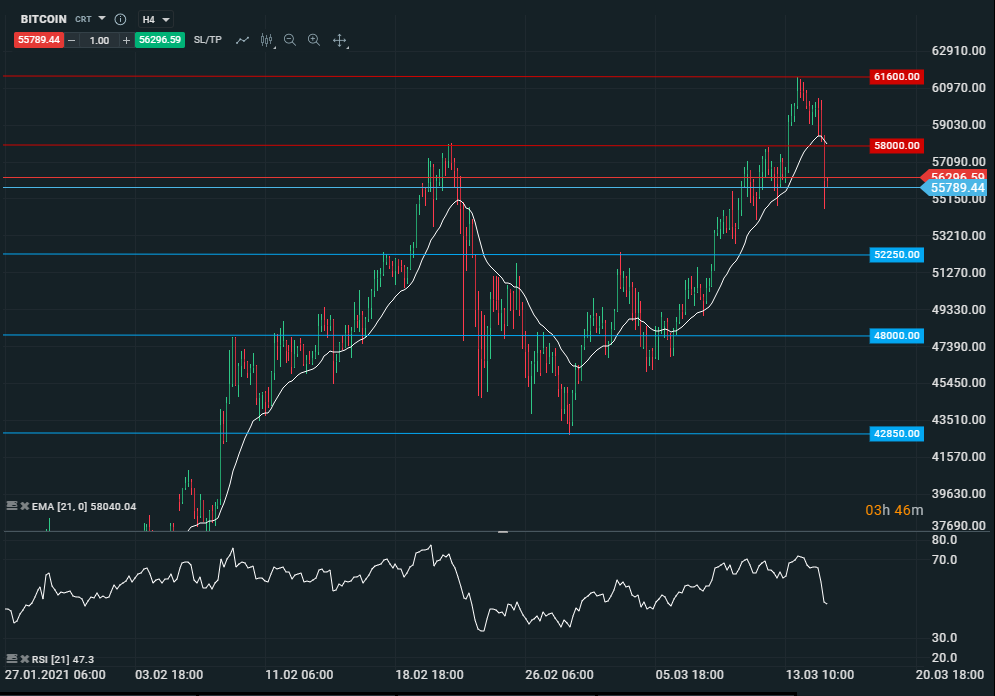Zoom in the chart

click(313, 40)
